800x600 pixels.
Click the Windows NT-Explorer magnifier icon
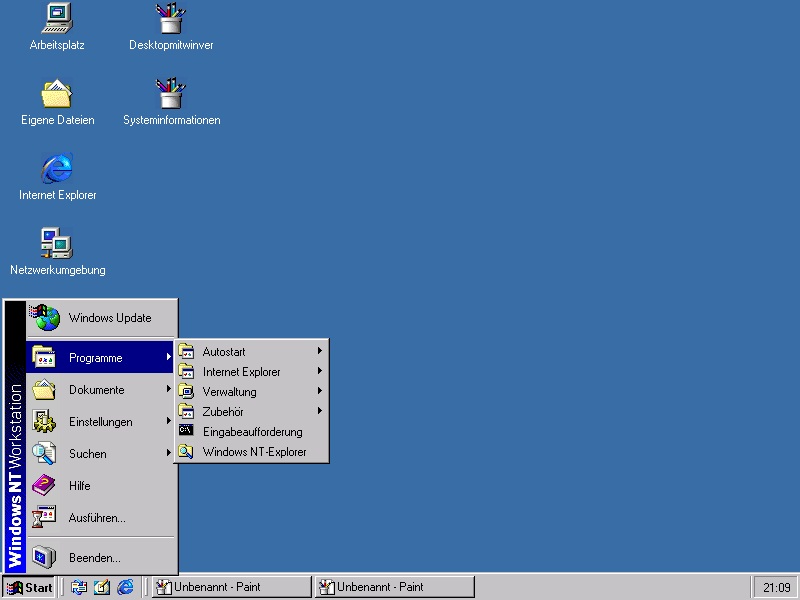tap(186, 452)
